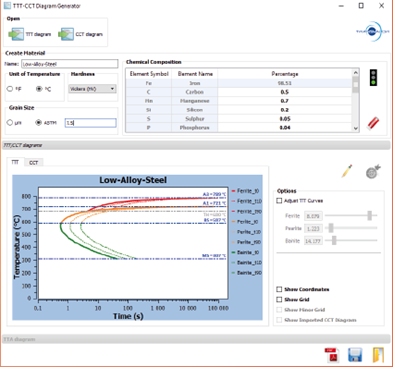Screen dimensions: 393x367
Task: Switch to the CCT tab
Action: 33,162
